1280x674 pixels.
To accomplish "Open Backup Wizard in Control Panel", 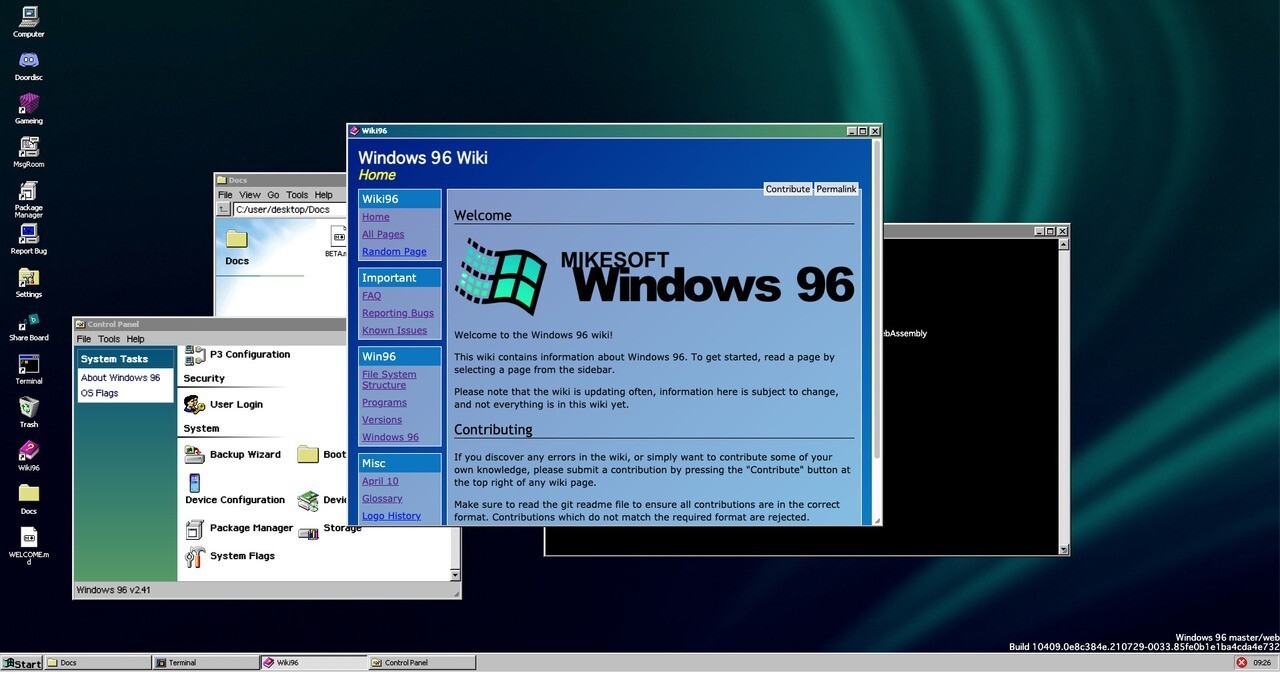I will (195, 454).
